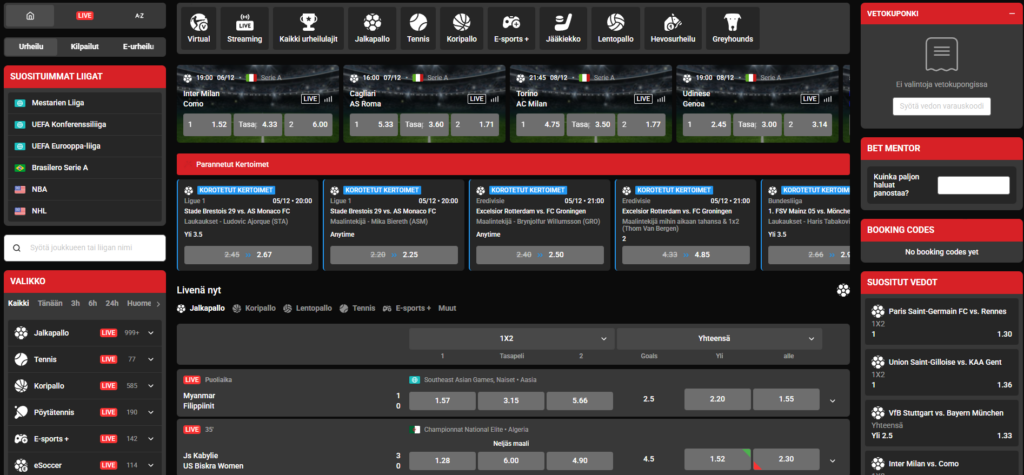Open the Streaming live TV icon

pos(244,28)
